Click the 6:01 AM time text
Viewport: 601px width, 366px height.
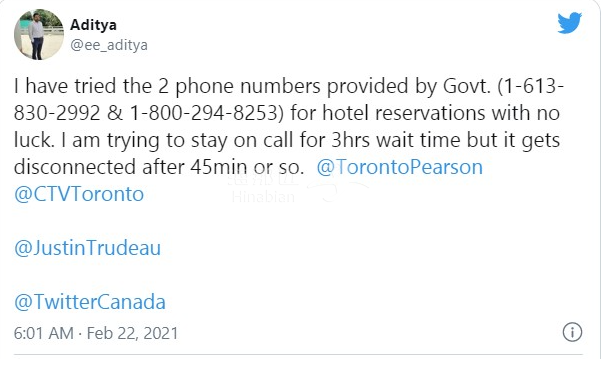pyautogui.click(x=43, y=333)
